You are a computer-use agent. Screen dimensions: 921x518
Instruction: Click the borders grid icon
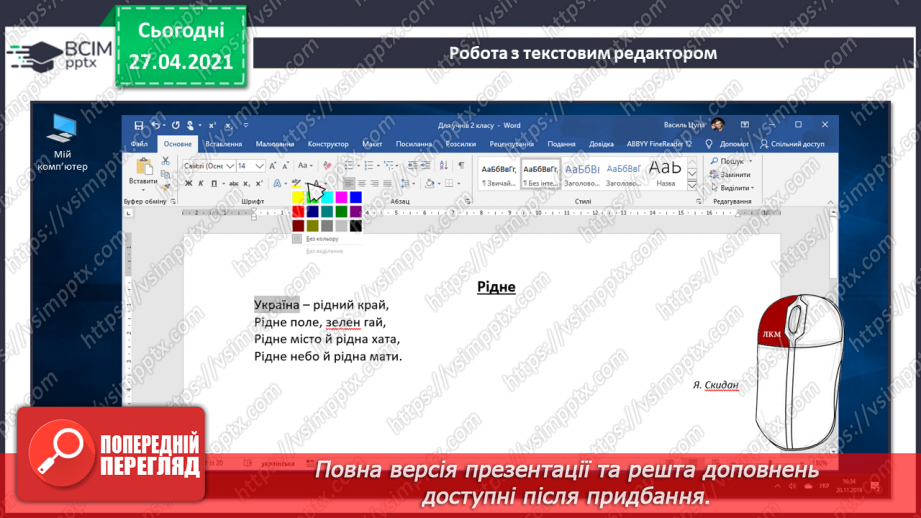tap(449, 184)
